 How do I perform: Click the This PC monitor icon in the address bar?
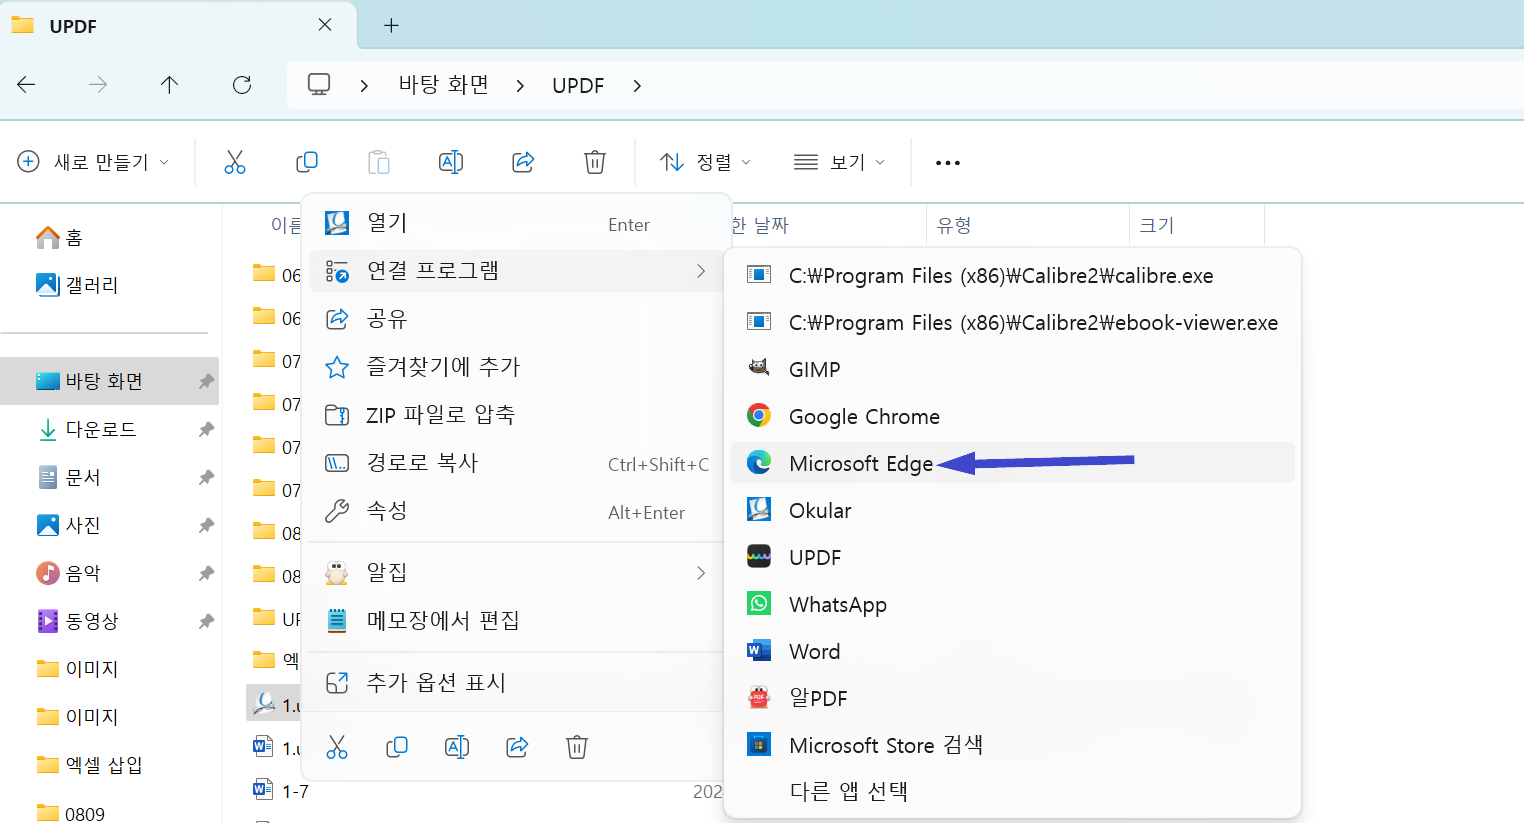(x=319, y=85)
